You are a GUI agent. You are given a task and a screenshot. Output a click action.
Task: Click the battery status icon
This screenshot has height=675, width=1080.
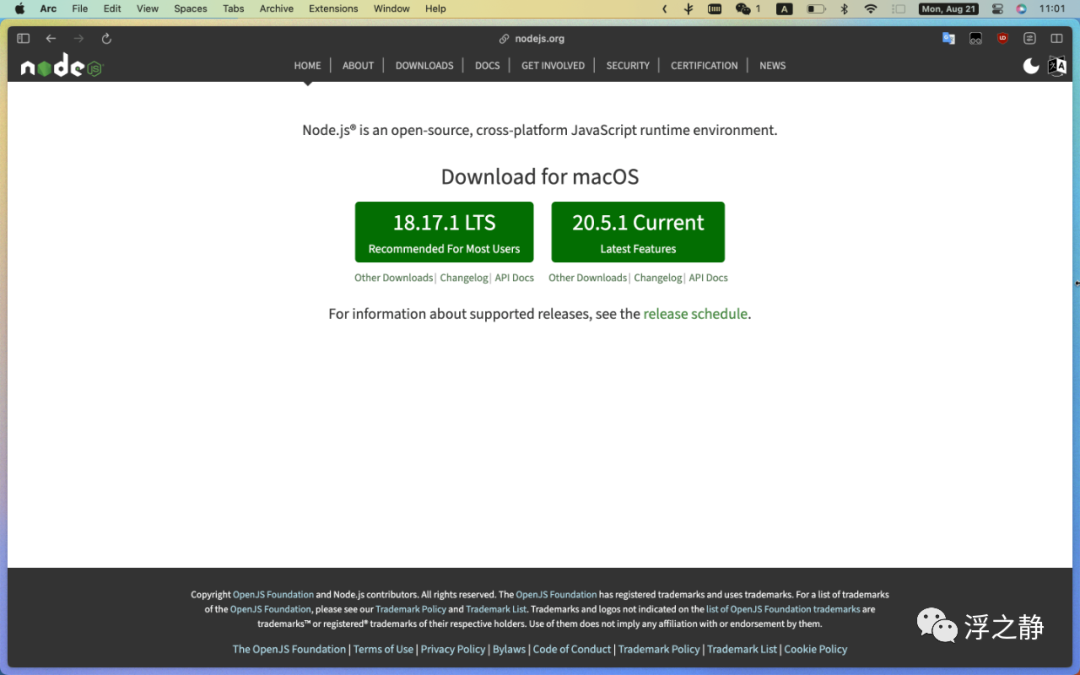tap(816, 9)
